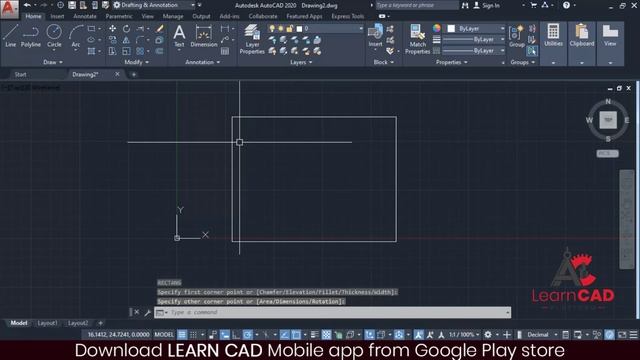
Task: Select the Text annotation tool
Action: [x=179, y=36]
